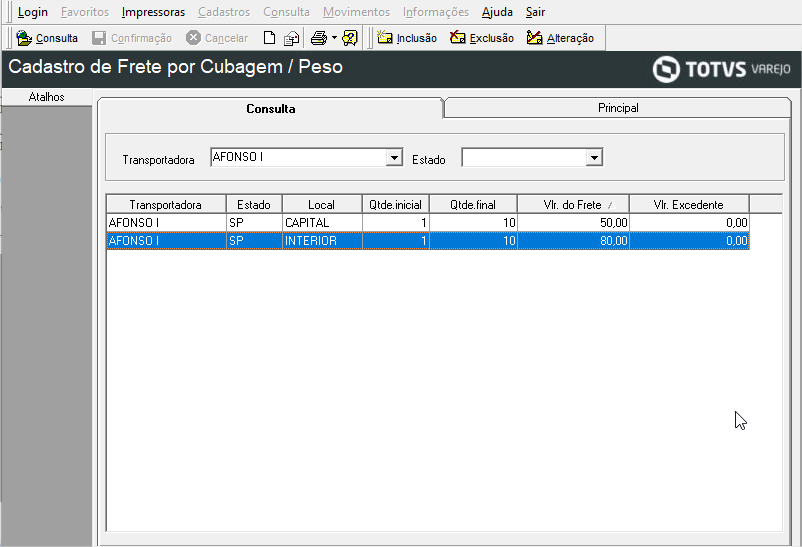Viewport: 802px width, 547px height.
Task: Click the Sair menu item
Action: (536, 12)
